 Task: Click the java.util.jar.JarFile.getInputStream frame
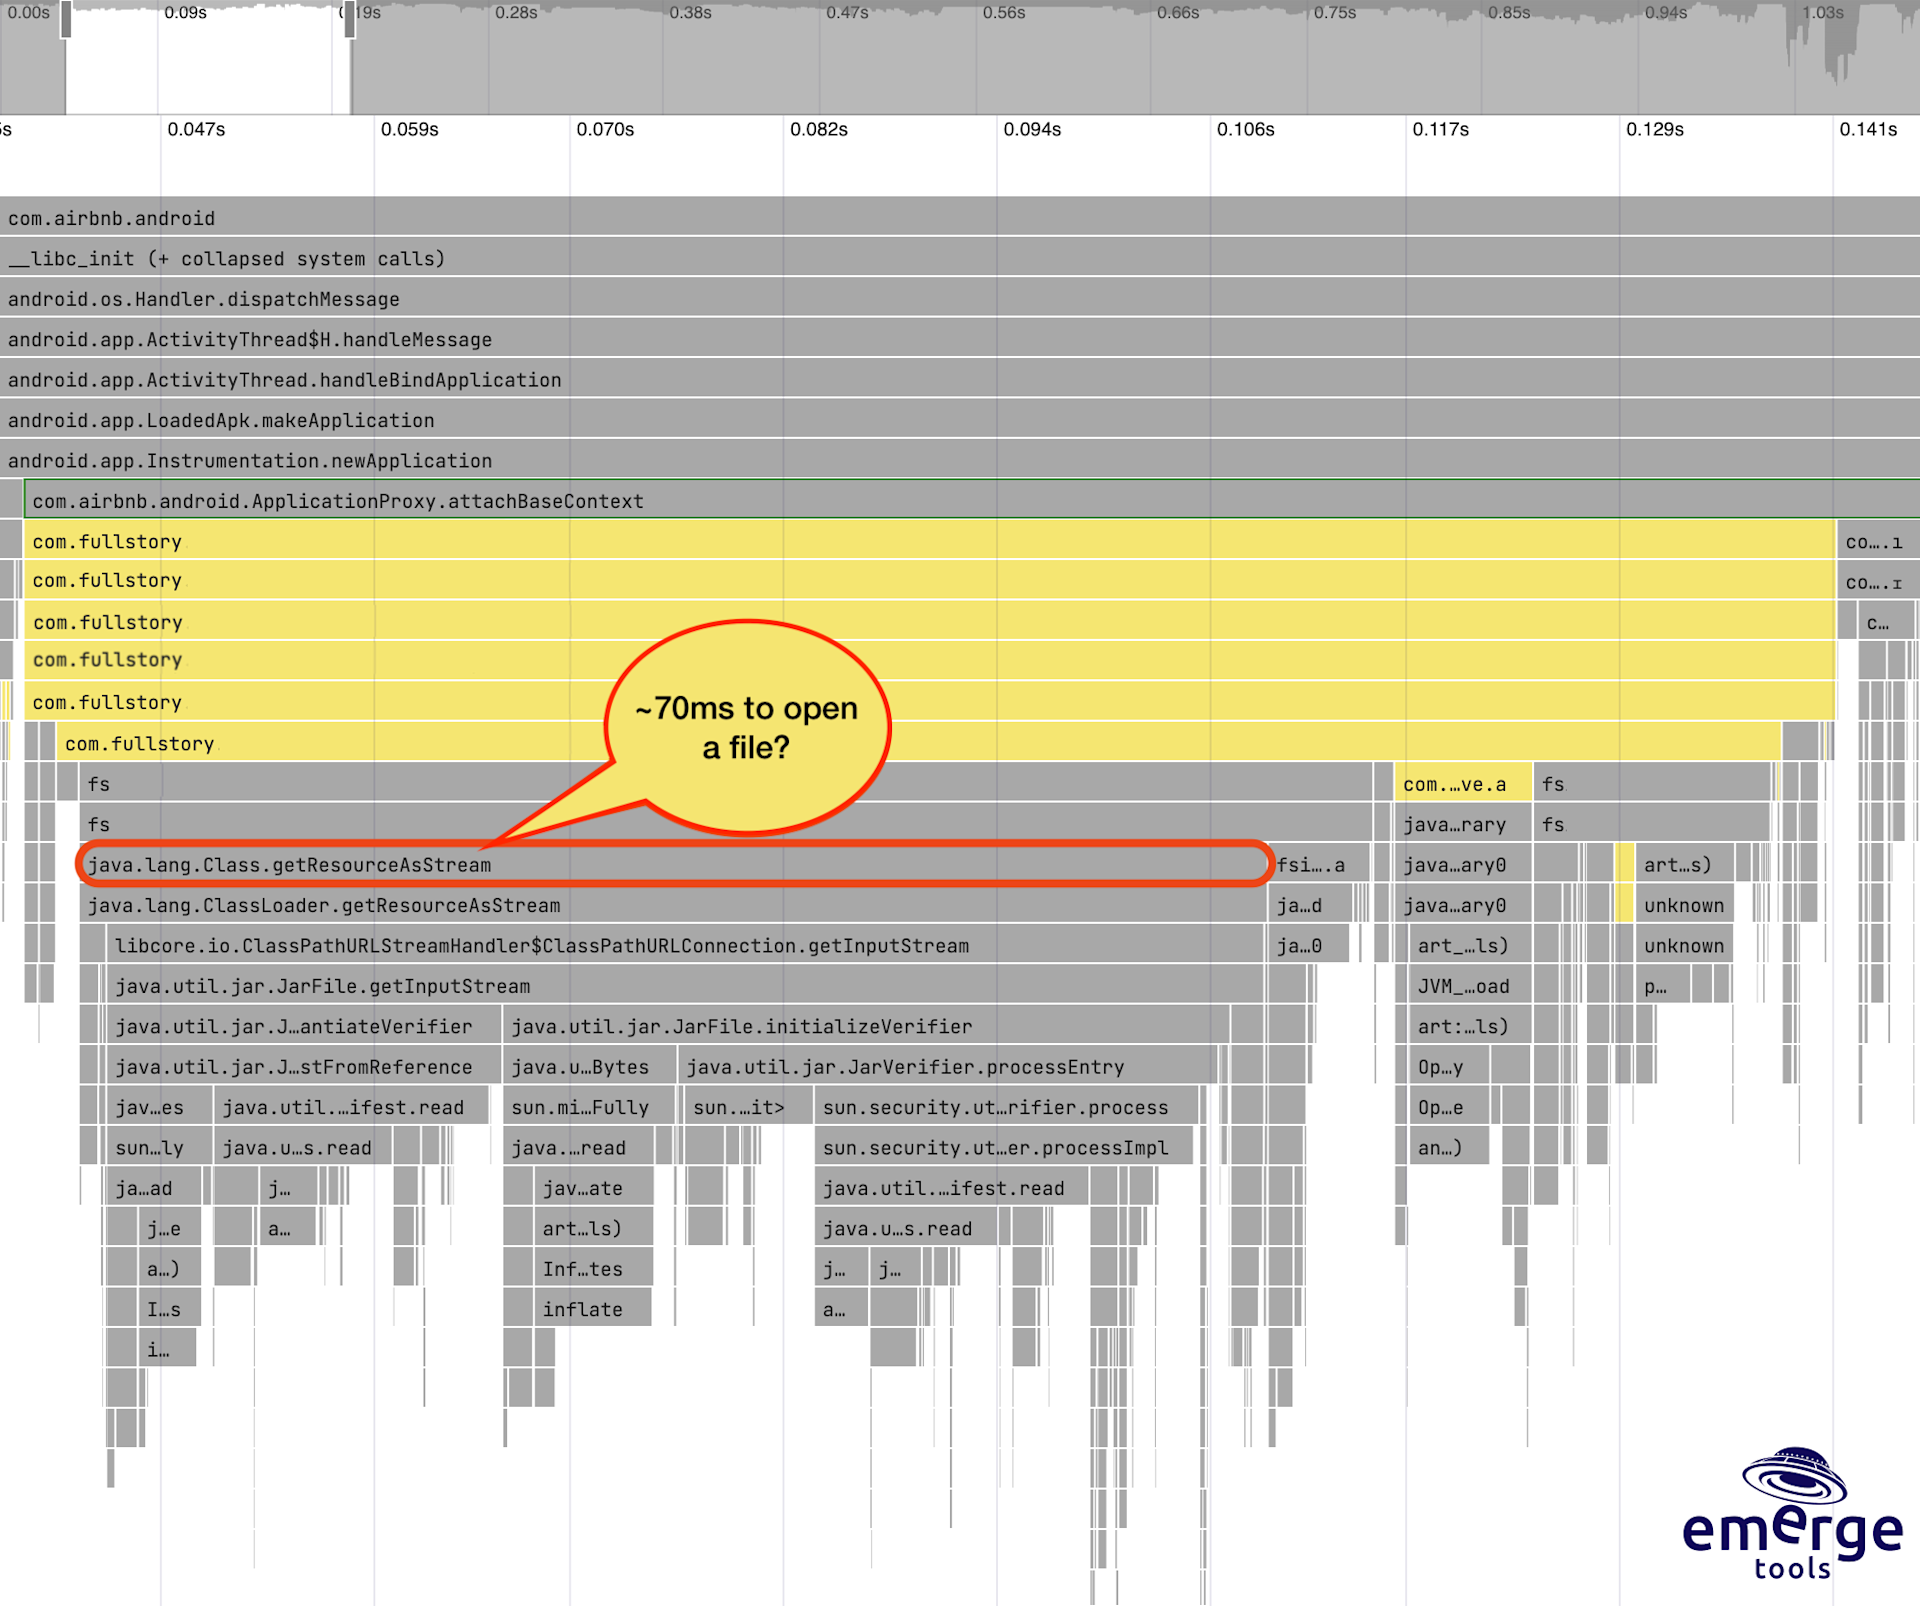[x=322, y=986]
